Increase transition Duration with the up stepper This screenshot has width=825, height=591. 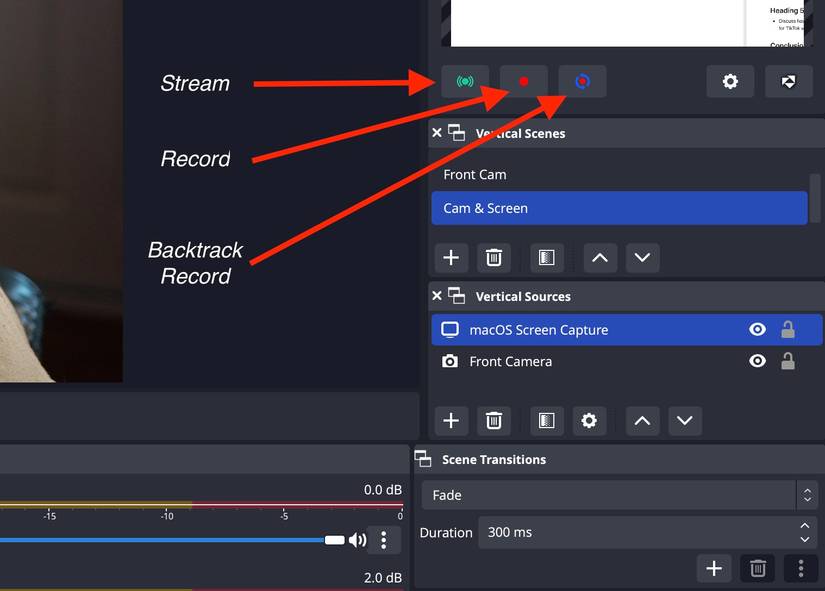[804, 526]
